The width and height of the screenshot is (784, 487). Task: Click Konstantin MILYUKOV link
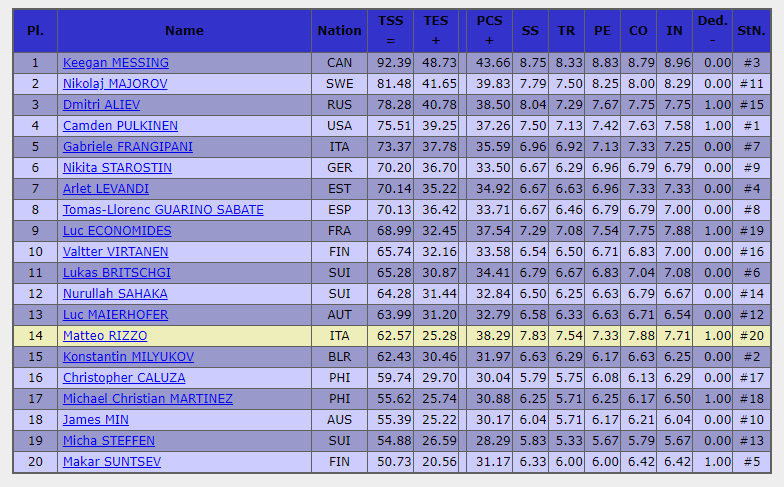pyautogui.click(x=128, y=357)
